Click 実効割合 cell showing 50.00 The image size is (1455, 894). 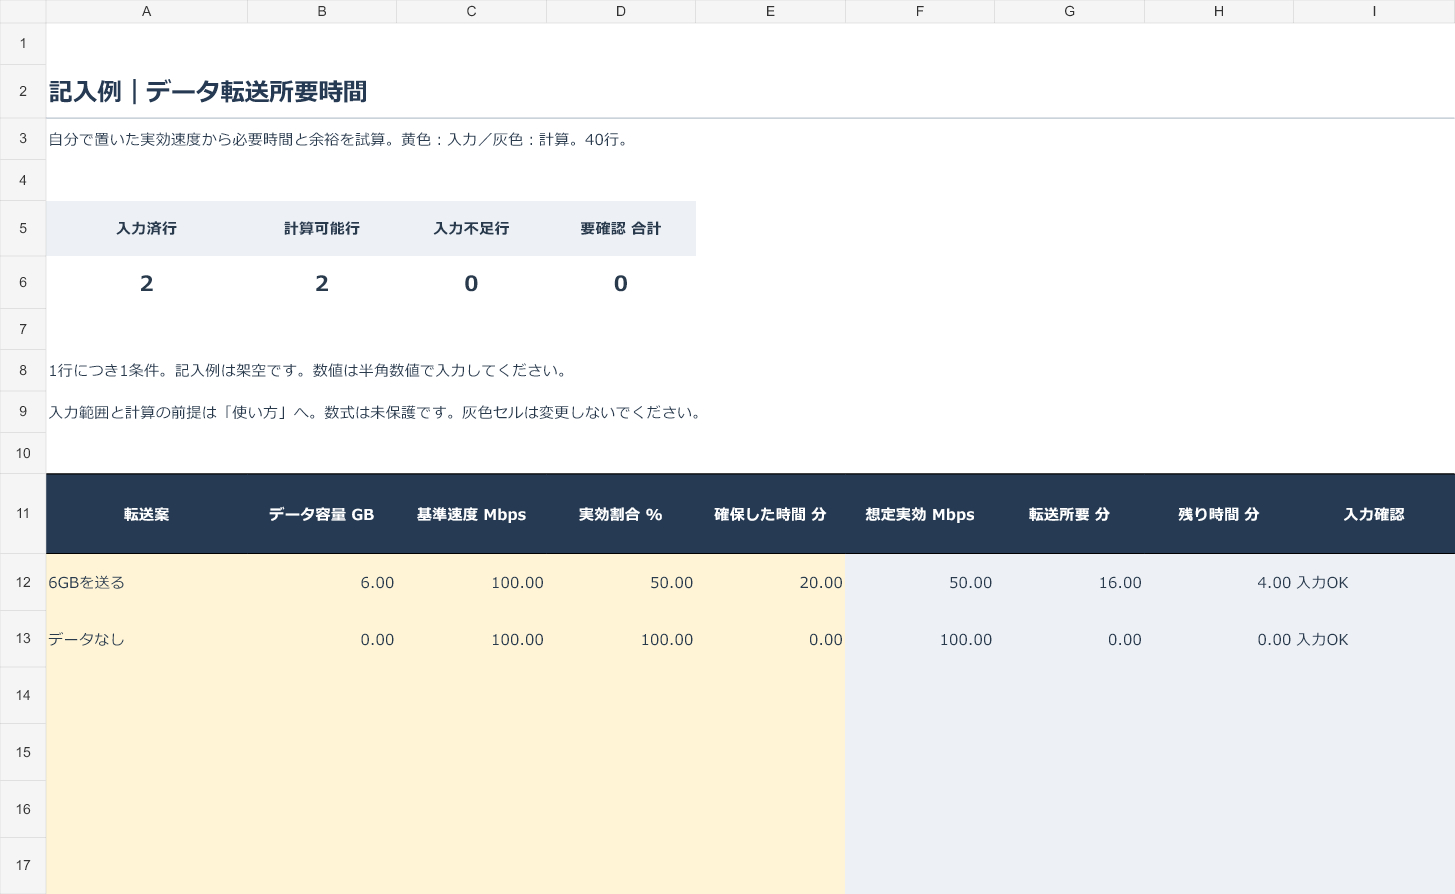click(x=621, y=582)
